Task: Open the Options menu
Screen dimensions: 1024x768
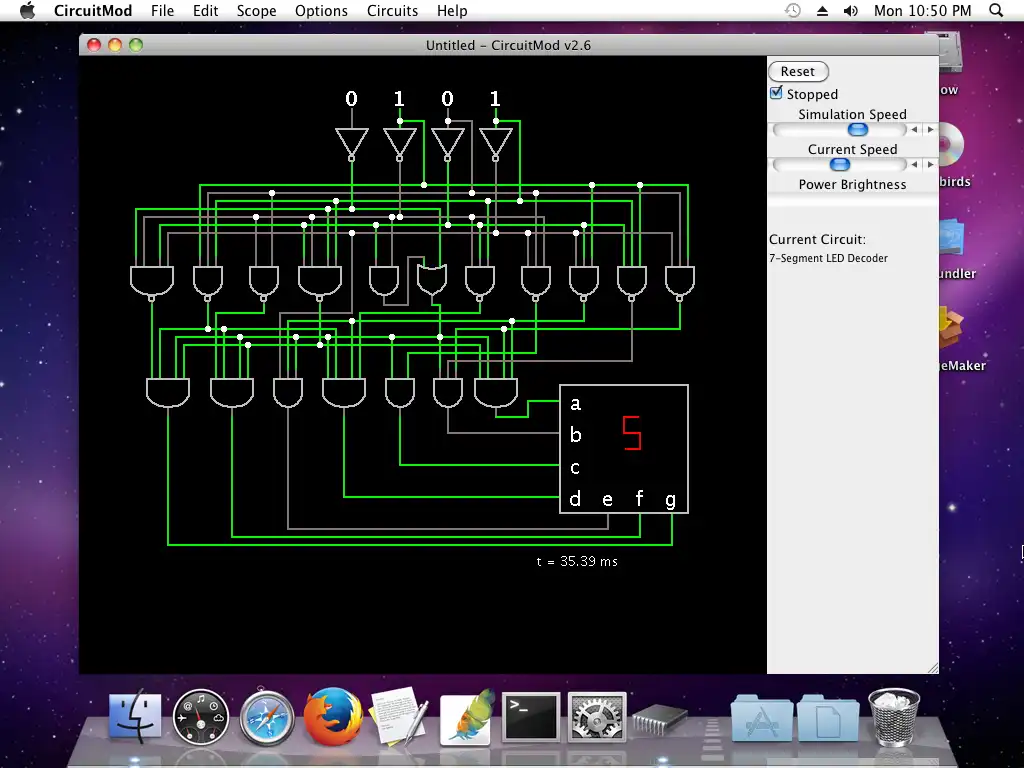Action: (x=321, y=11)
